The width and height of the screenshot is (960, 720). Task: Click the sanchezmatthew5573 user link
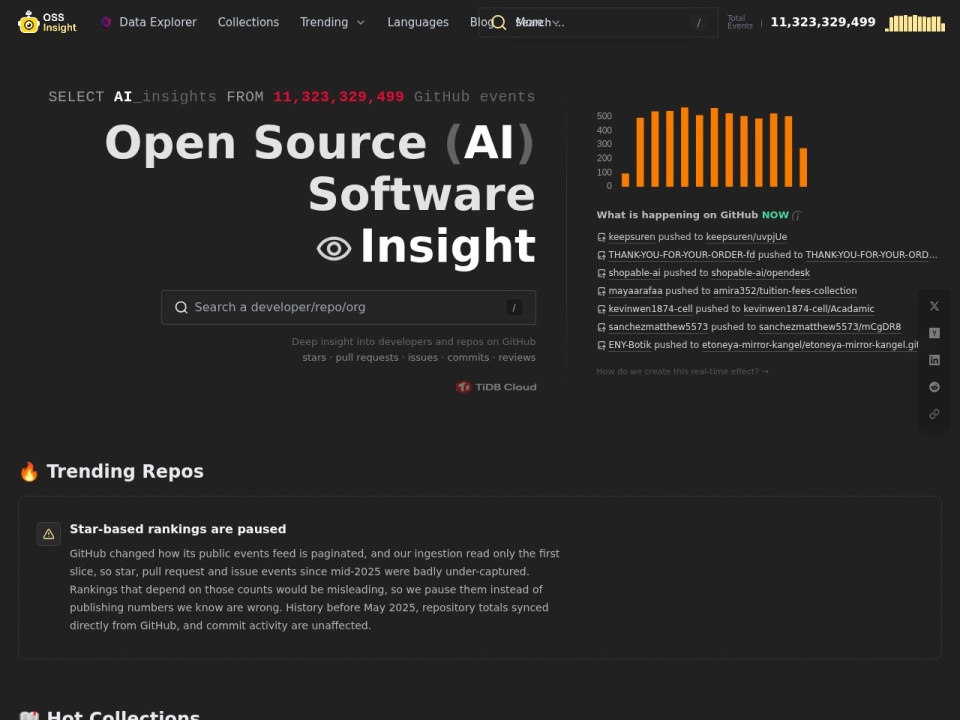click(x=658, y=327)
